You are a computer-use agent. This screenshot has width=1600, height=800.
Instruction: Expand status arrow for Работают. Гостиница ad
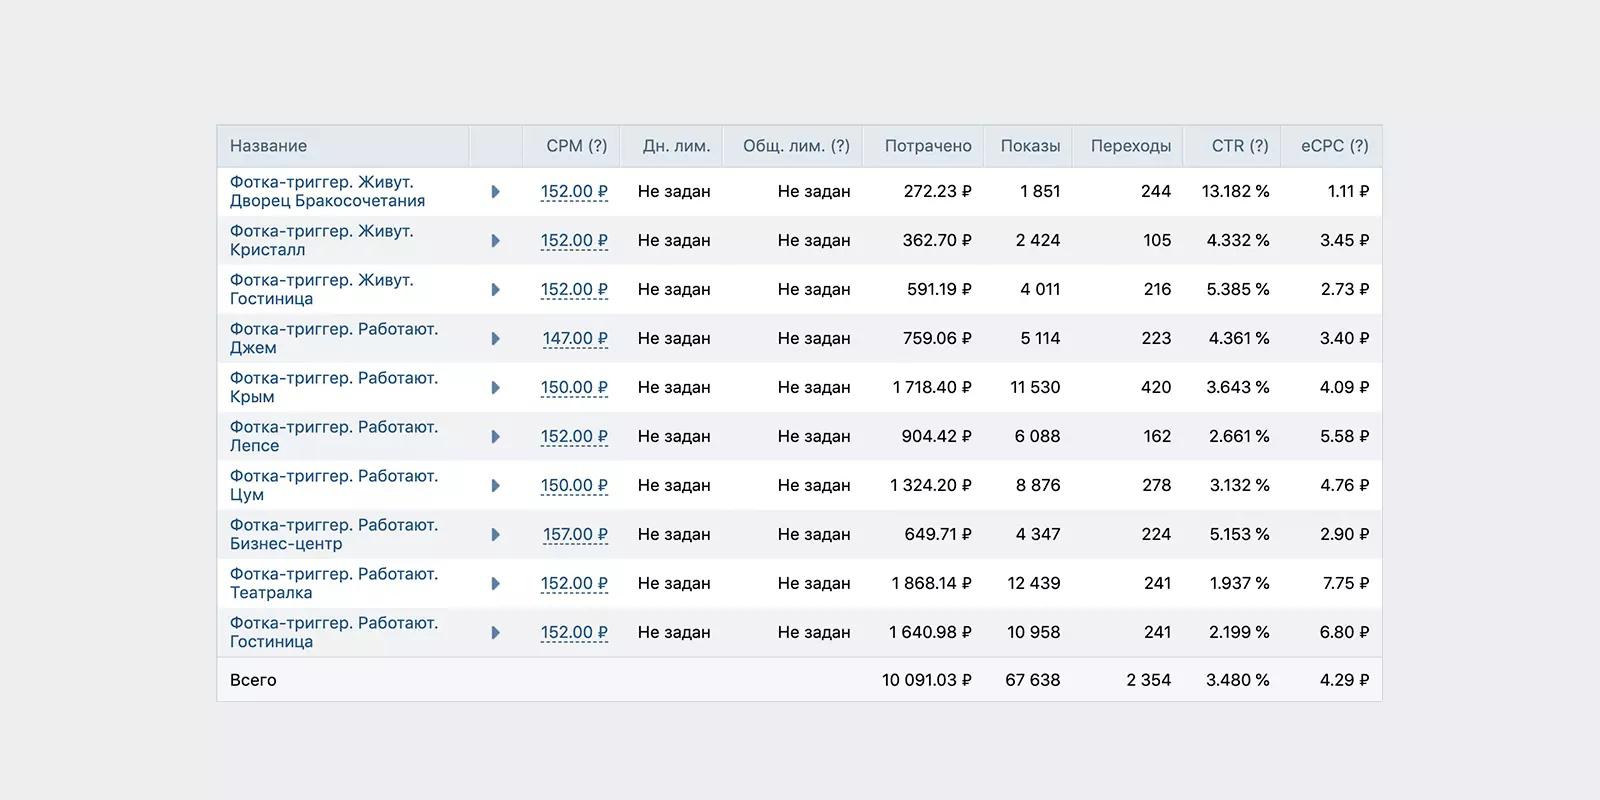(495, 632)
